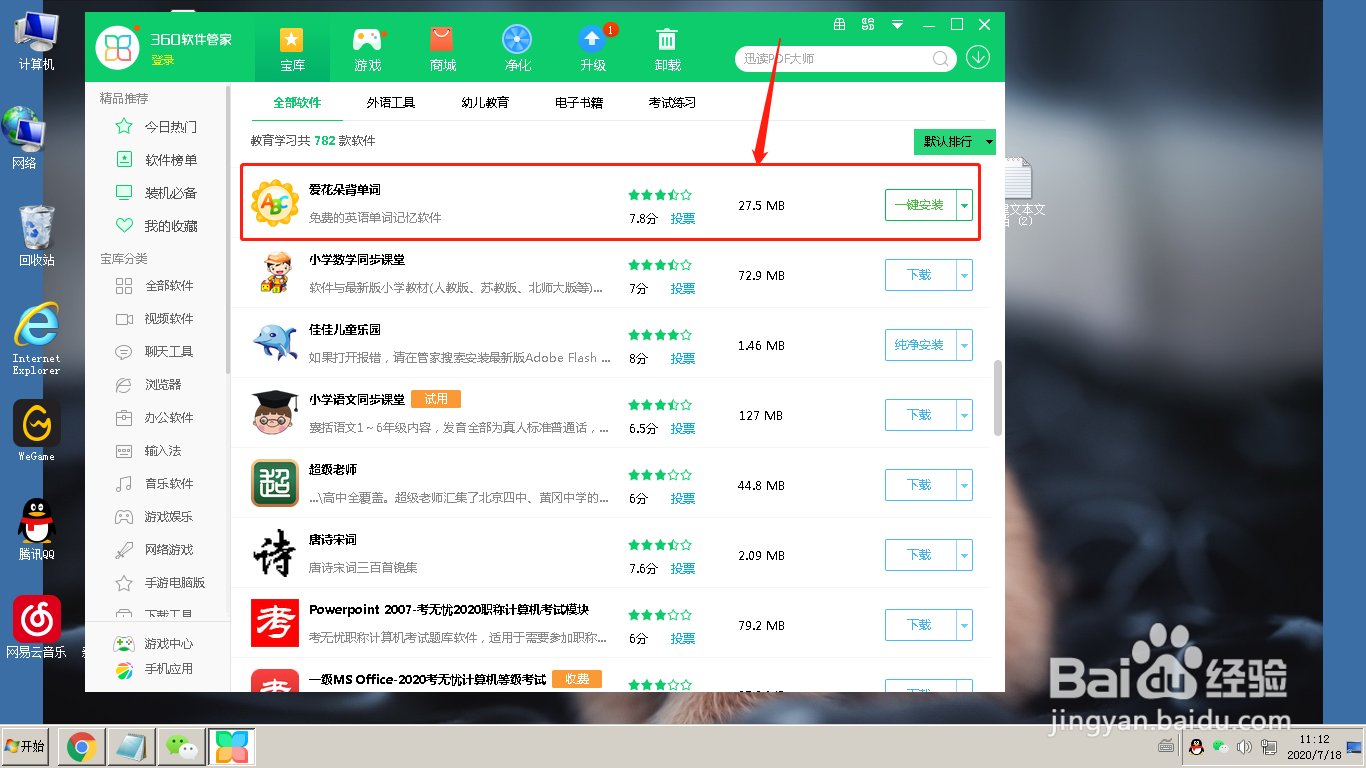Click 投票 link for 爱花朵背单词

click(x=683, y=219)
